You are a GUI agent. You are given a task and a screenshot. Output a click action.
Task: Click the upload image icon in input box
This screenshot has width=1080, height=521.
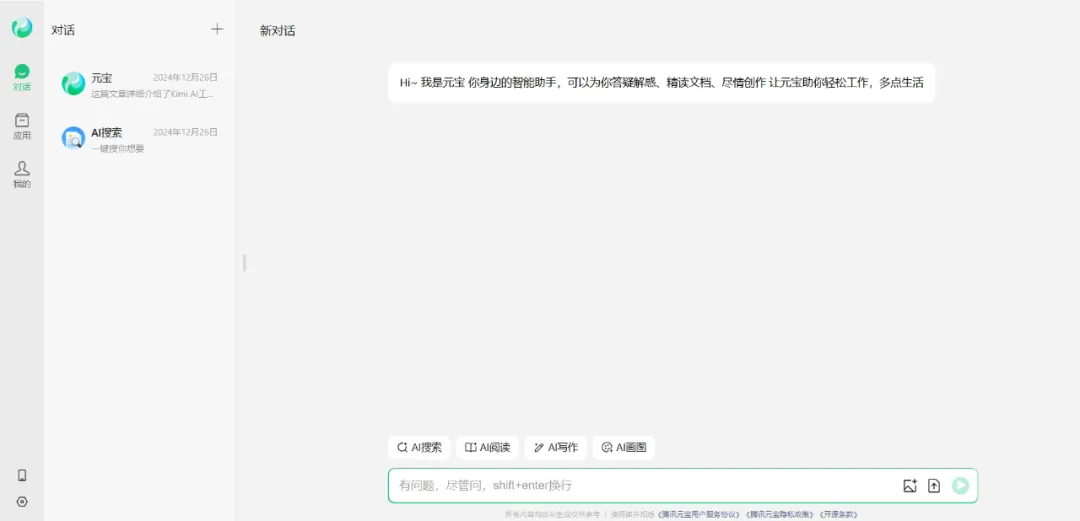click(x=910, y=486)
